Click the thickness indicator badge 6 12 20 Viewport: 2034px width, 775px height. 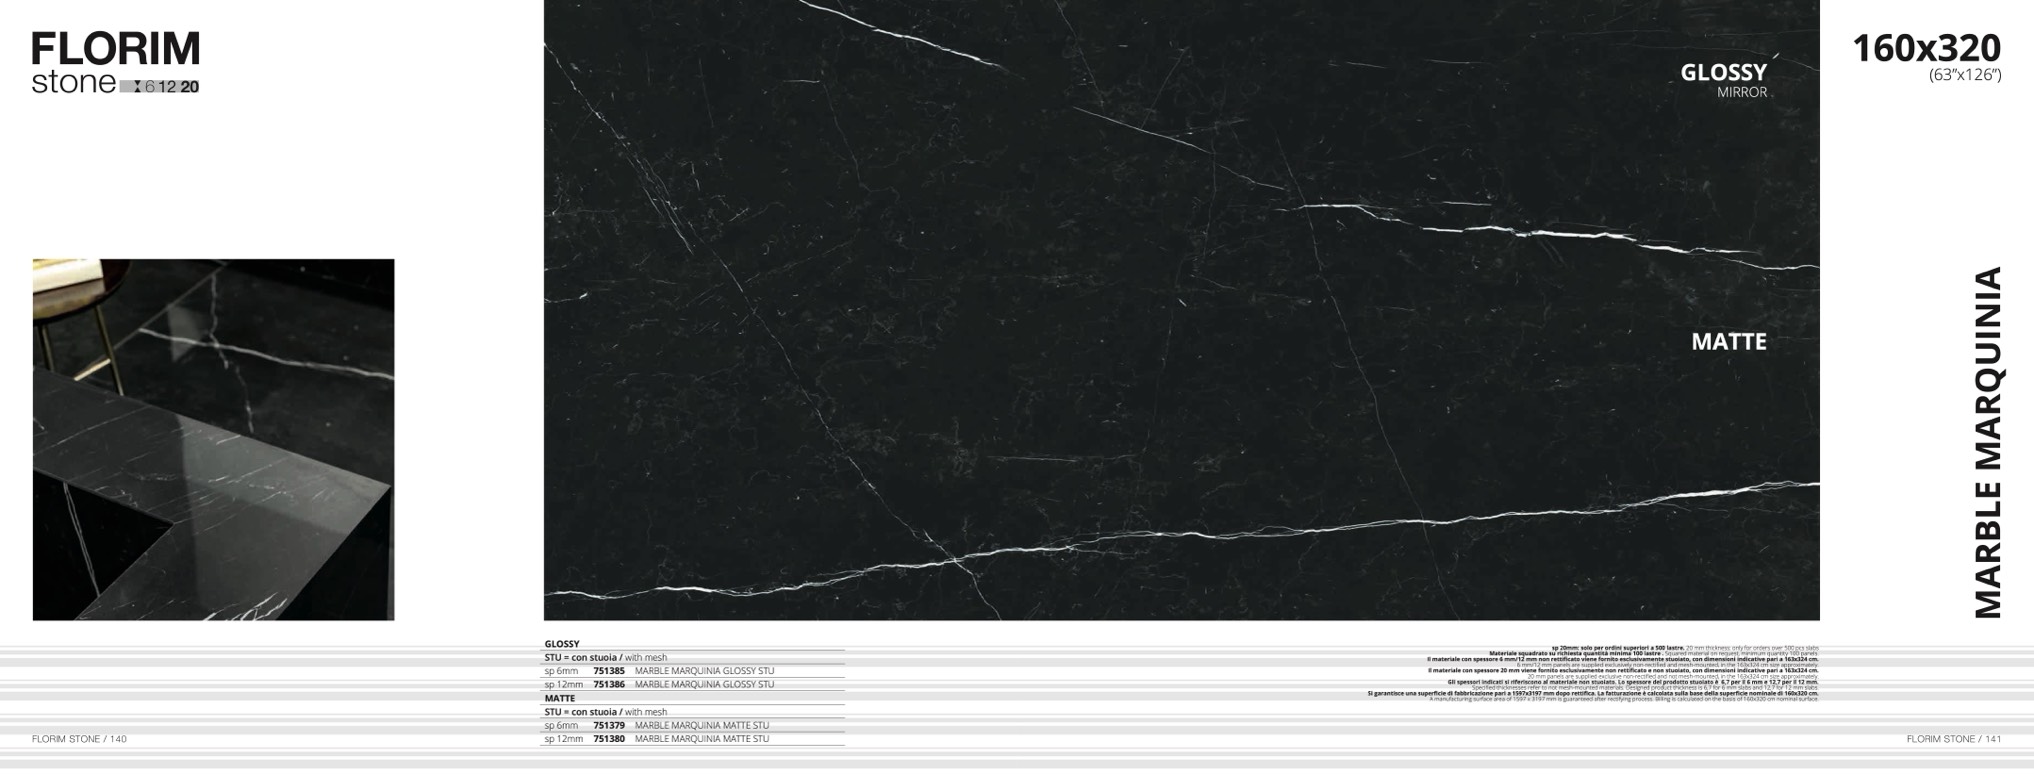pos(160,87)
